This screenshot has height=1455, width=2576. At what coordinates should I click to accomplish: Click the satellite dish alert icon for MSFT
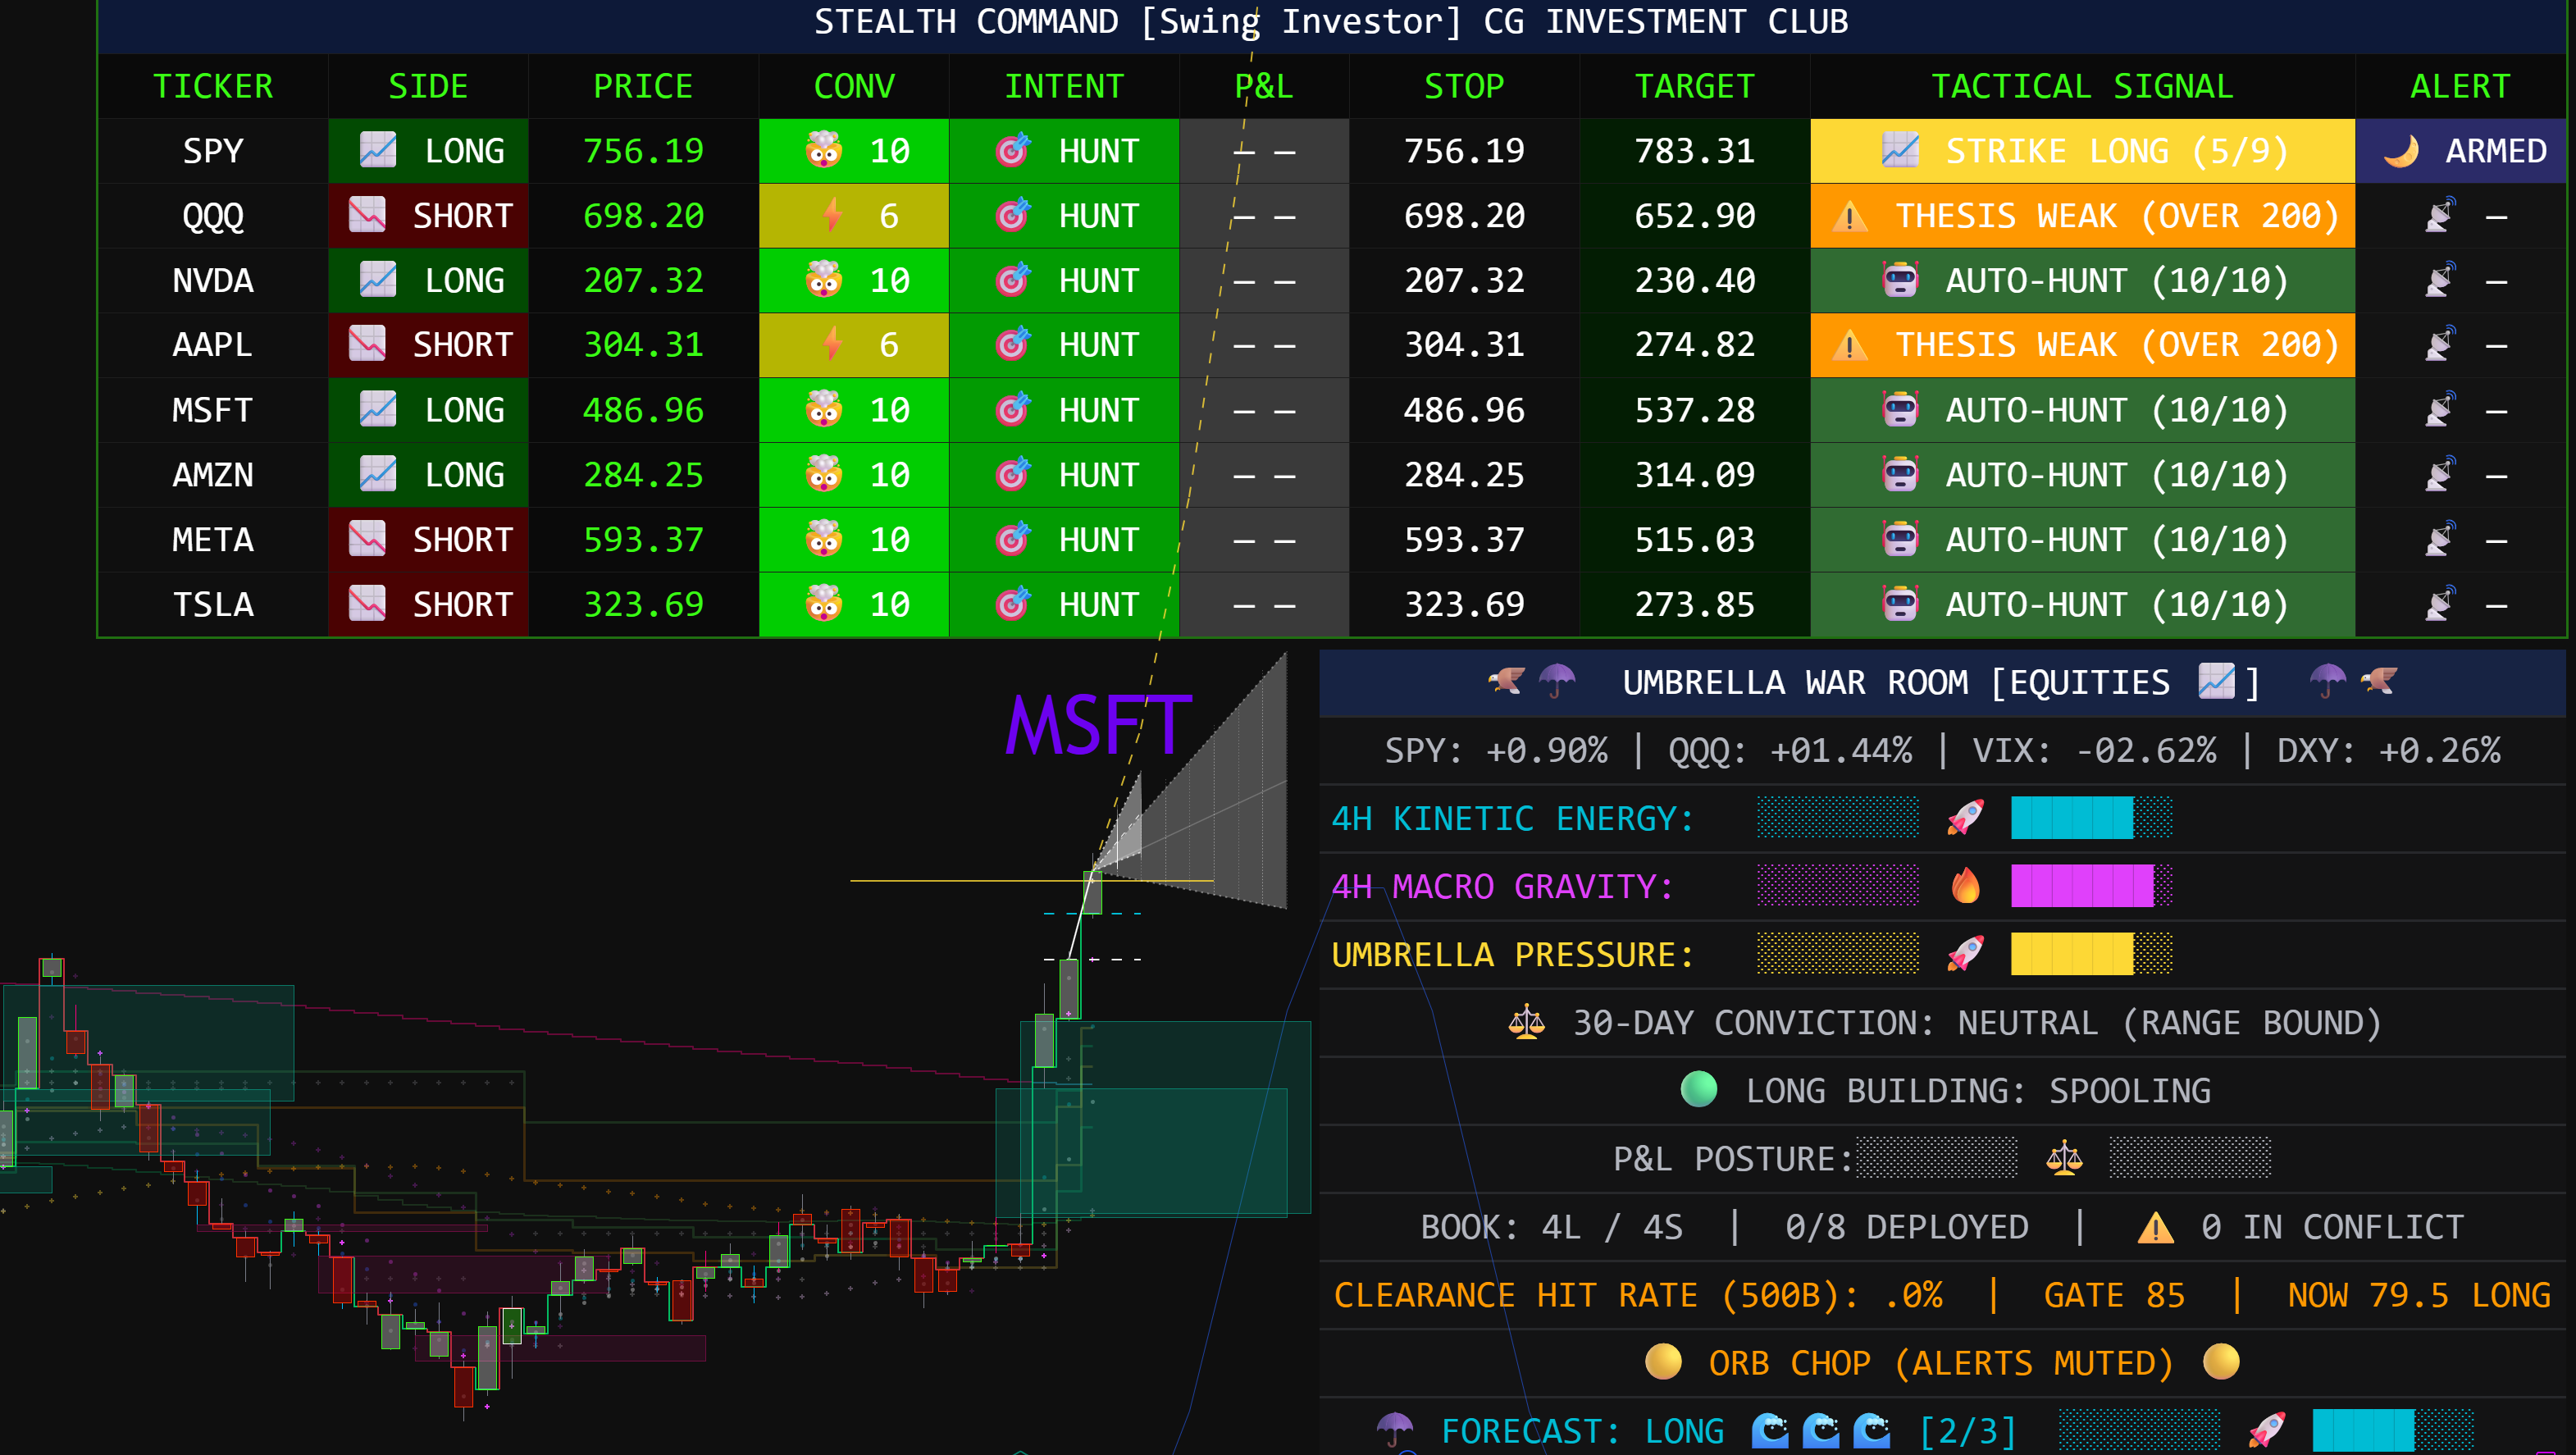(x=2440, y=410)
